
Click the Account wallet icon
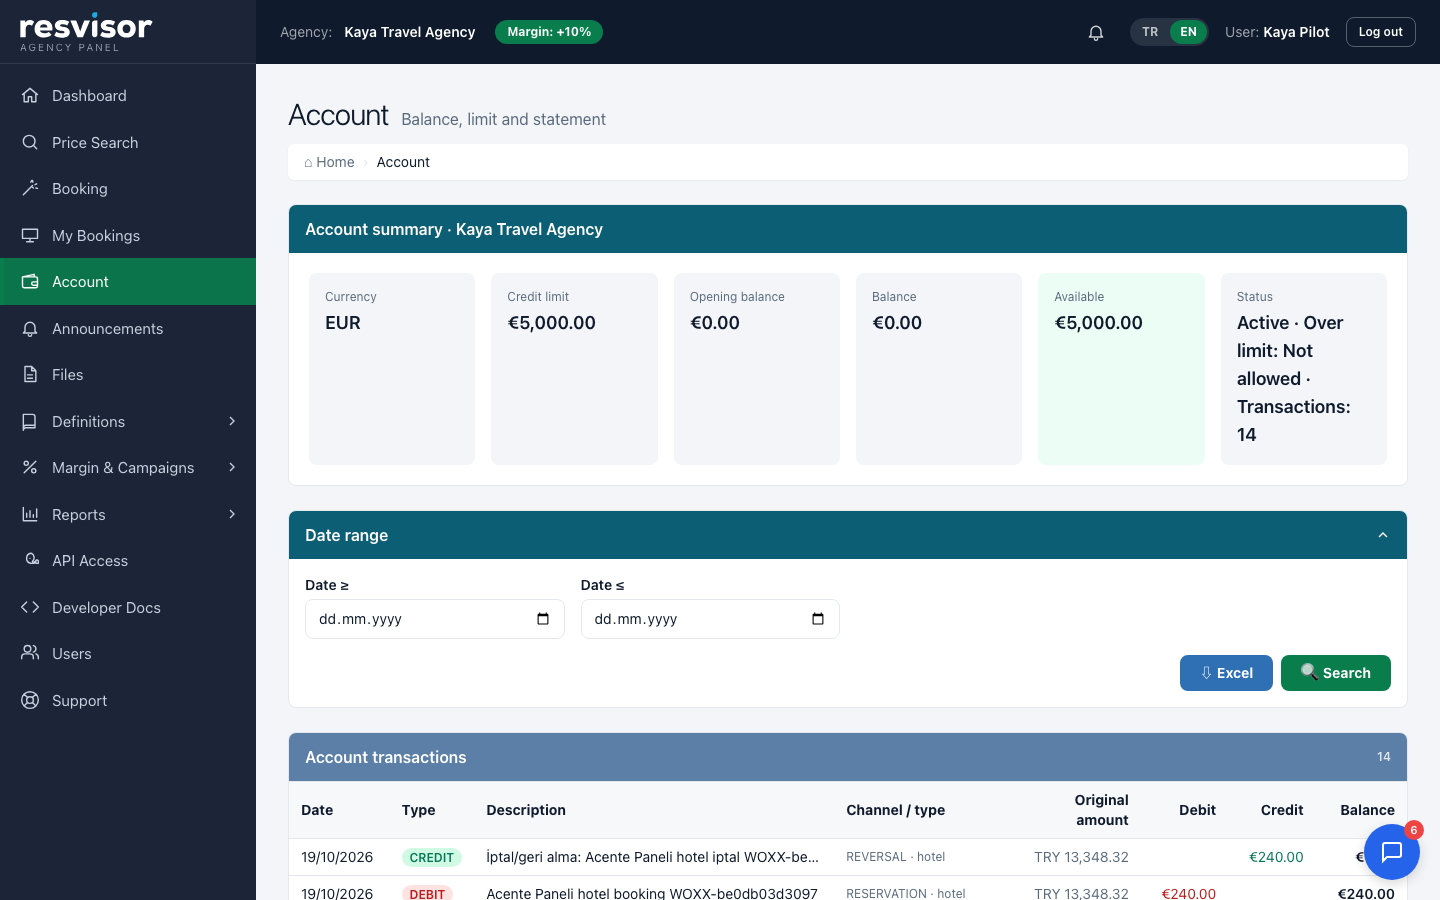[30, 282]
